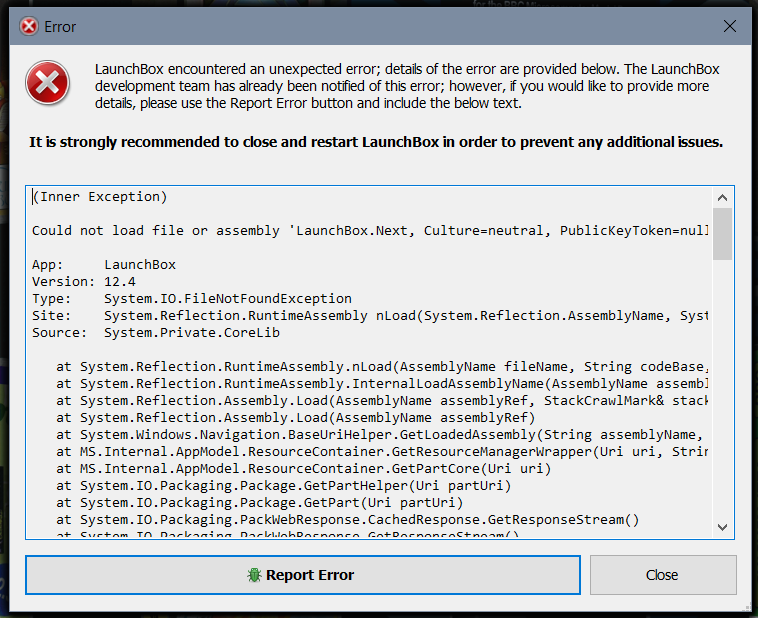Close the Error dialog with the X
This screenshot has height=618, width=758.
(x=729, y=26)
